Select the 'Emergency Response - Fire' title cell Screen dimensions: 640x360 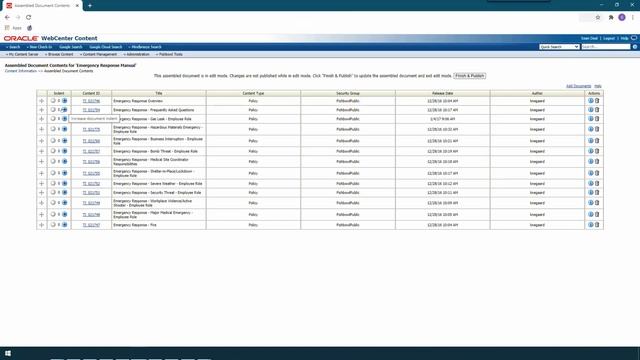(x=159, y=225)
